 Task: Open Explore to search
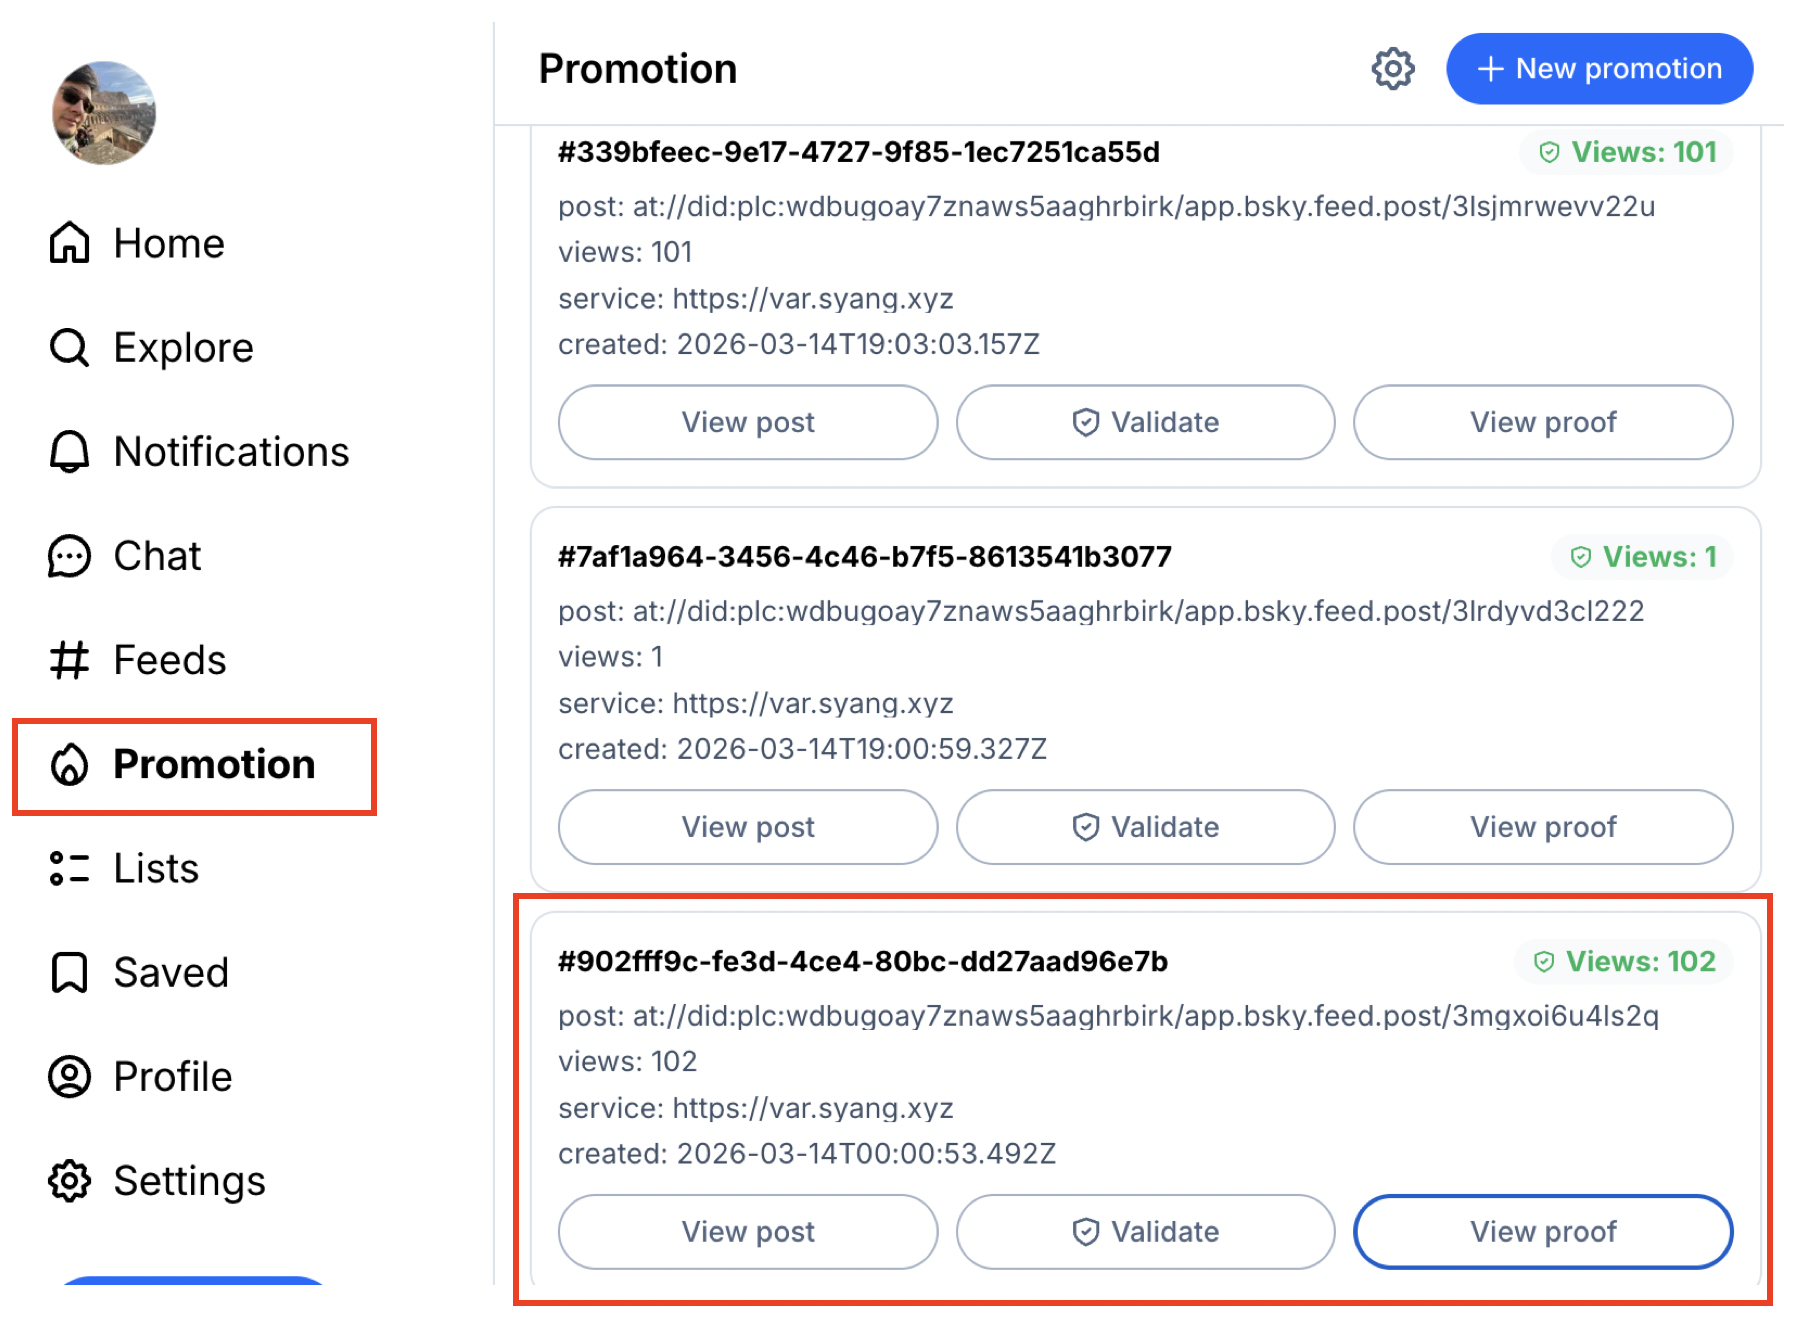pyautogui.click(x=182, y=347)
